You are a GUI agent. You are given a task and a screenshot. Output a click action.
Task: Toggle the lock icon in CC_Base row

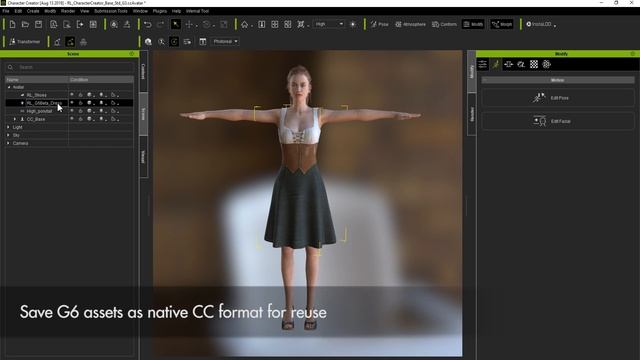[80, 119]
